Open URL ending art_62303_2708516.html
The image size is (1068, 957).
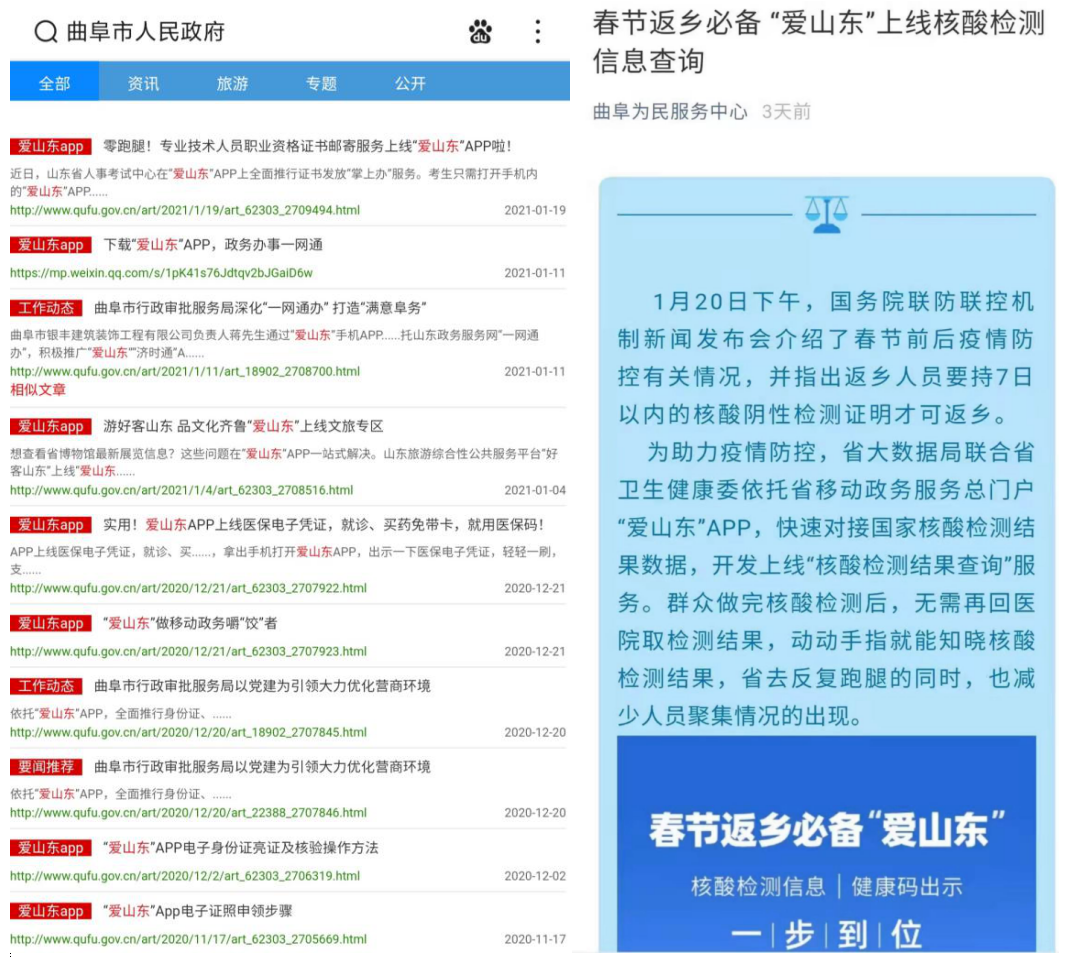coord(182,490)
